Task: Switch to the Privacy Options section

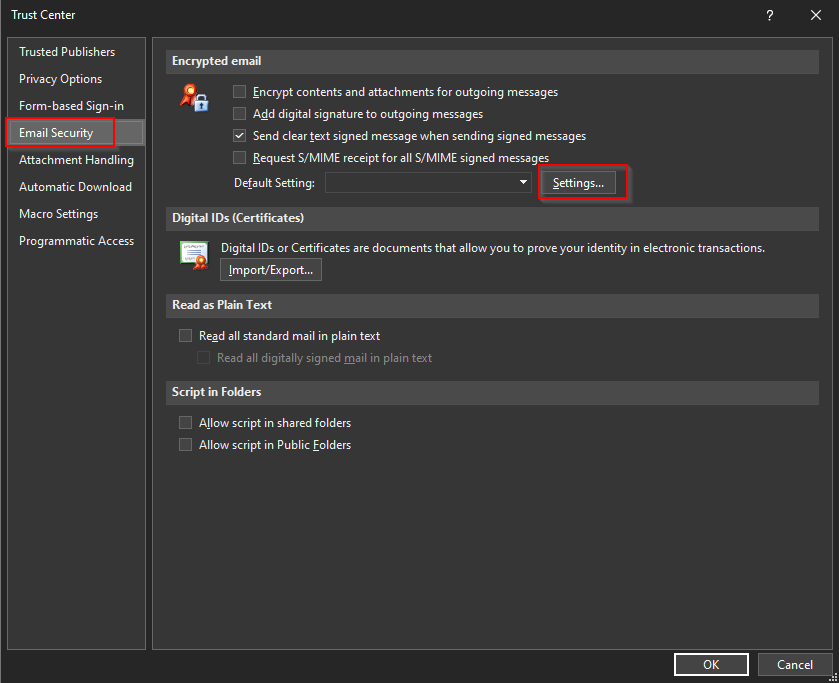Action: (60, 79)
